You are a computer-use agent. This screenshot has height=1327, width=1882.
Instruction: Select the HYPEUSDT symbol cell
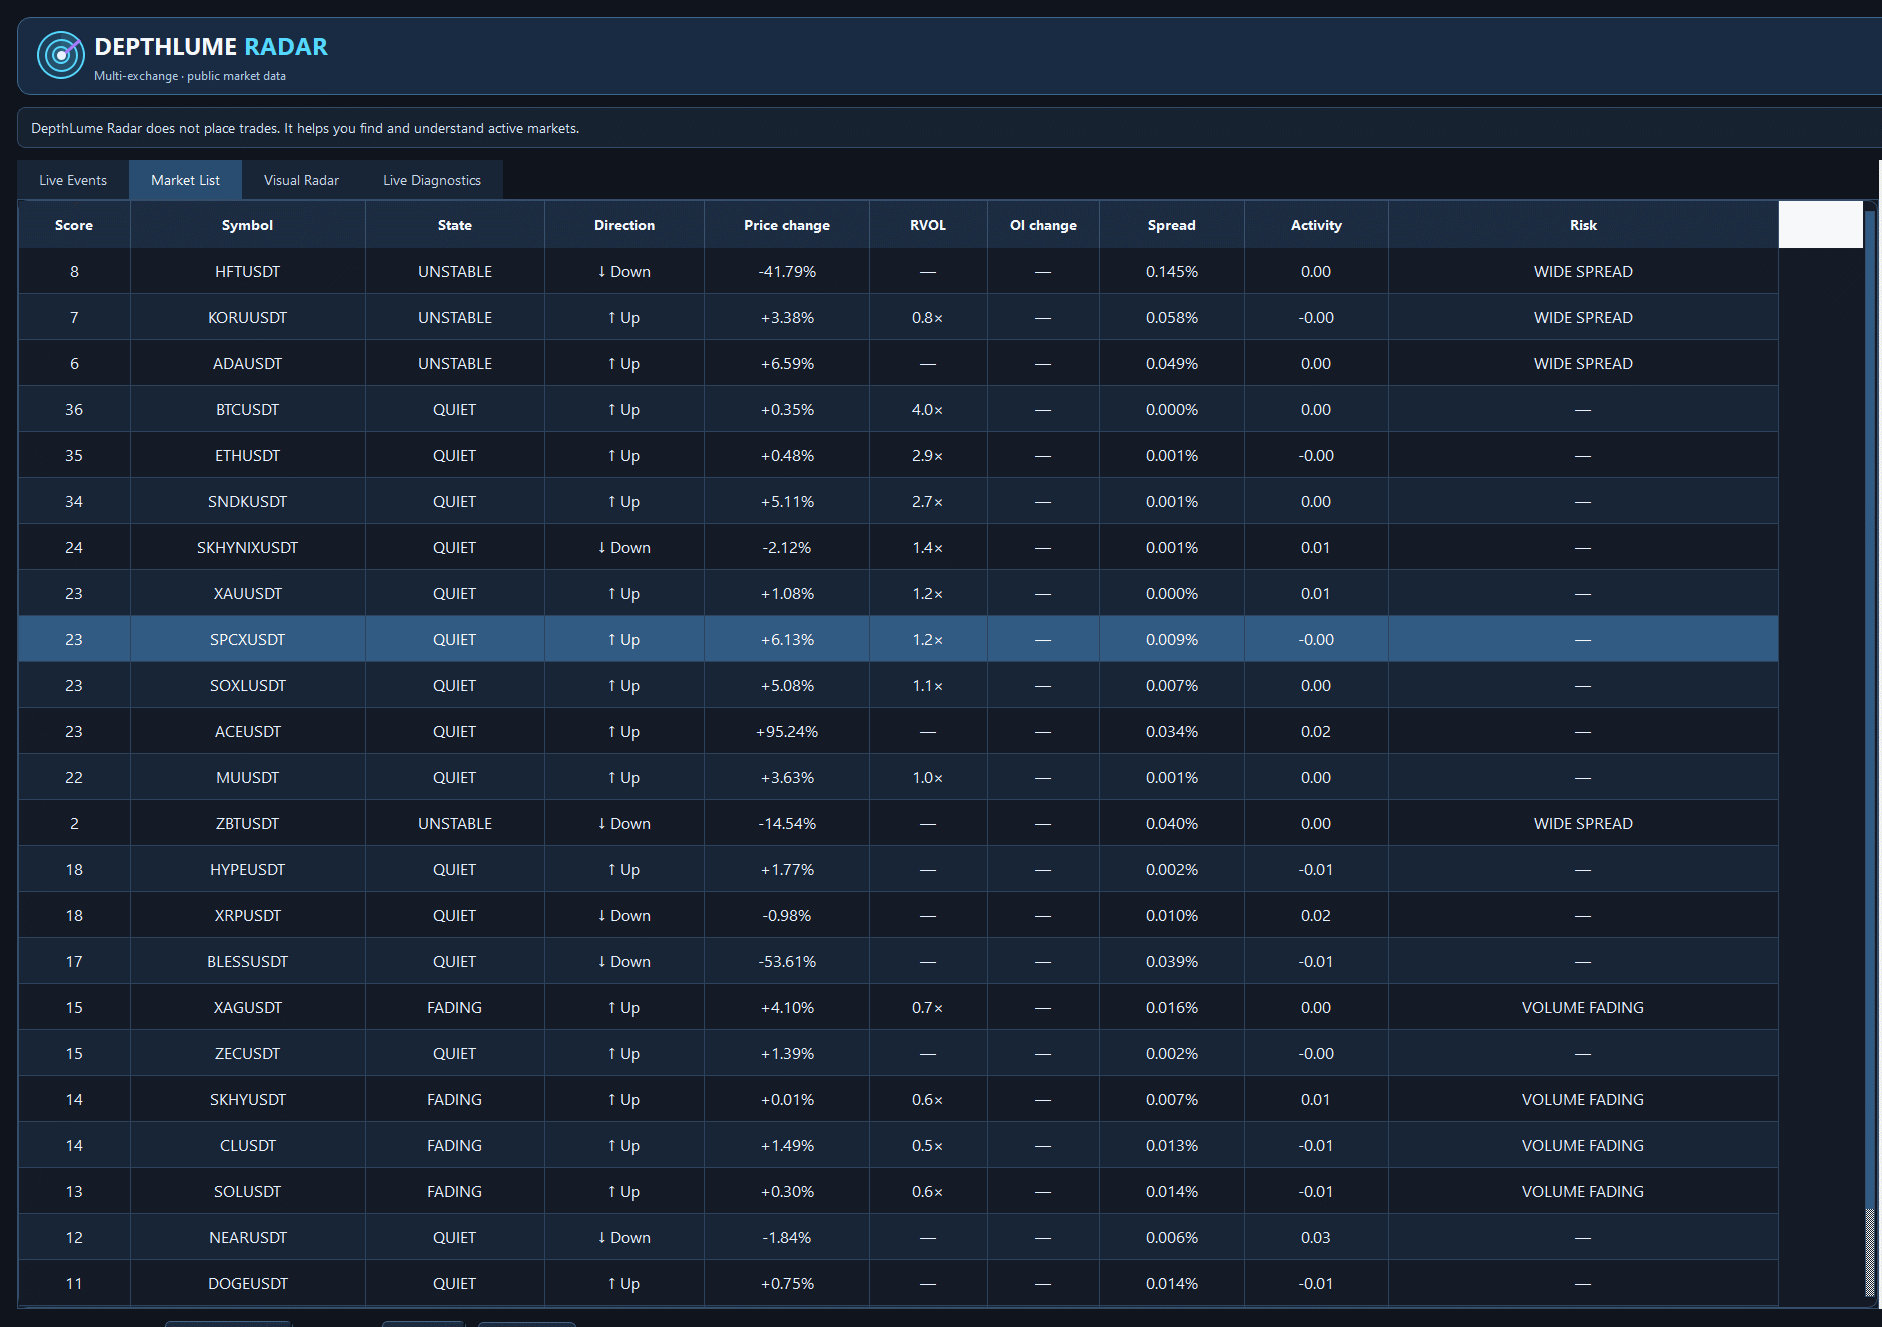click(247, 869)
